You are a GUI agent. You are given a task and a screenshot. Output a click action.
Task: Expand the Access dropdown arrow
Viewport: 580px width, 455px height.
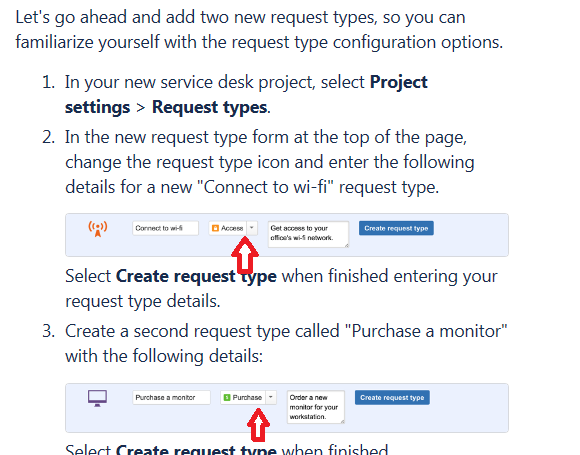[252, 228]
